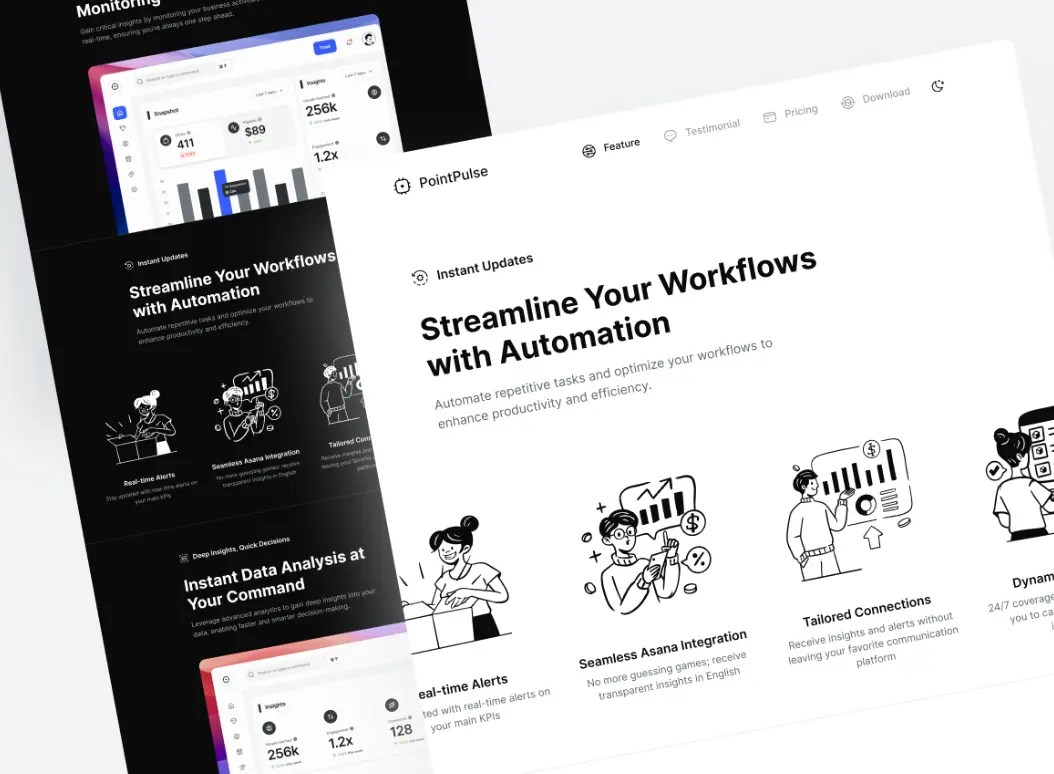Click the sidebar logo in Snapshot dashboard
Screen dimensions: 1054x774
click(x=115, y=86)
